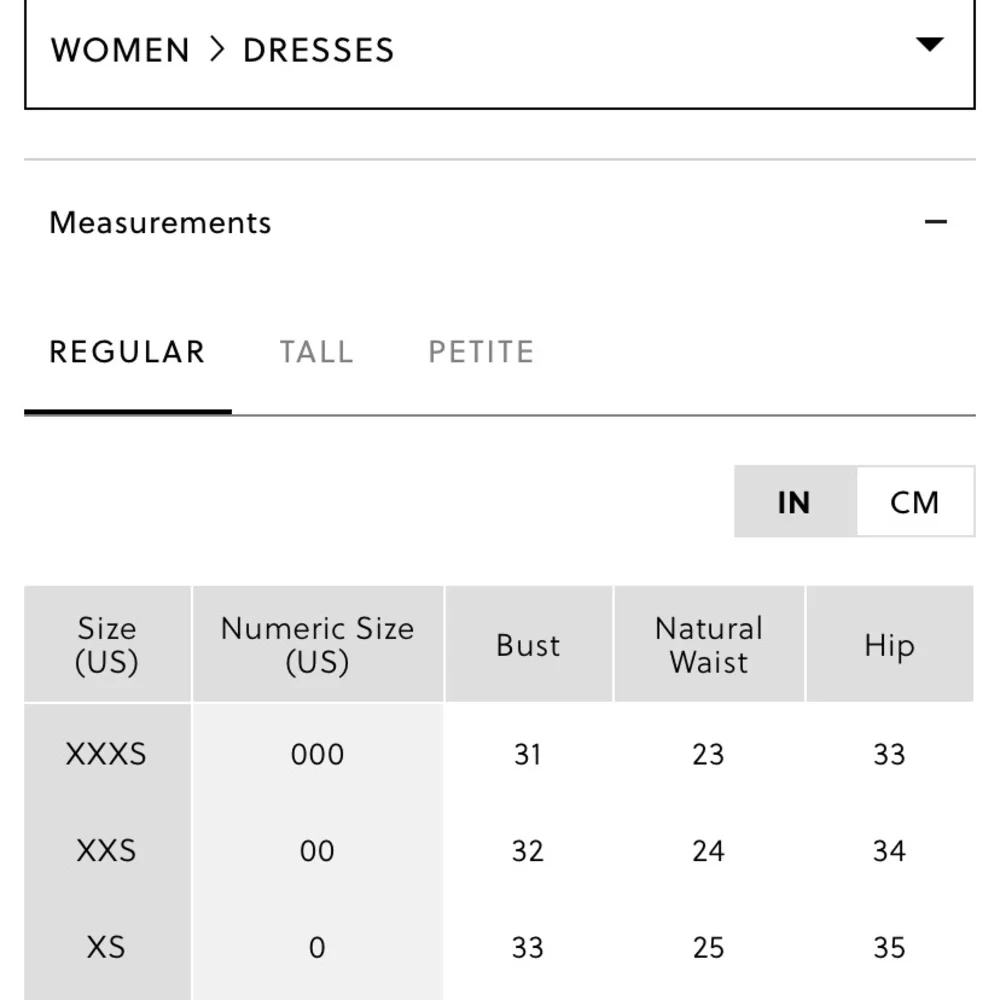Screen dimensions: 1000x1000
Task: Switch to the TALL tab
Action: [316, 351]
